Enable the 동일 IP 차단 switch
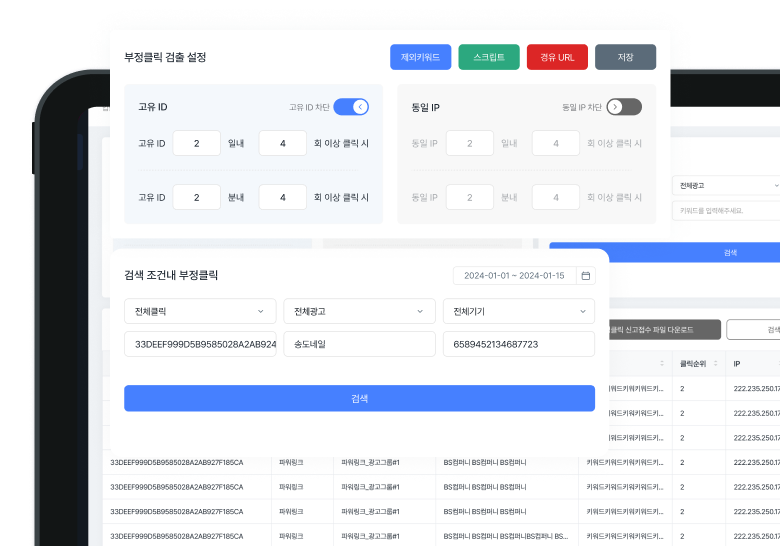Image resolution: width=780 pixels, height=546 pixels. (624, 107)
